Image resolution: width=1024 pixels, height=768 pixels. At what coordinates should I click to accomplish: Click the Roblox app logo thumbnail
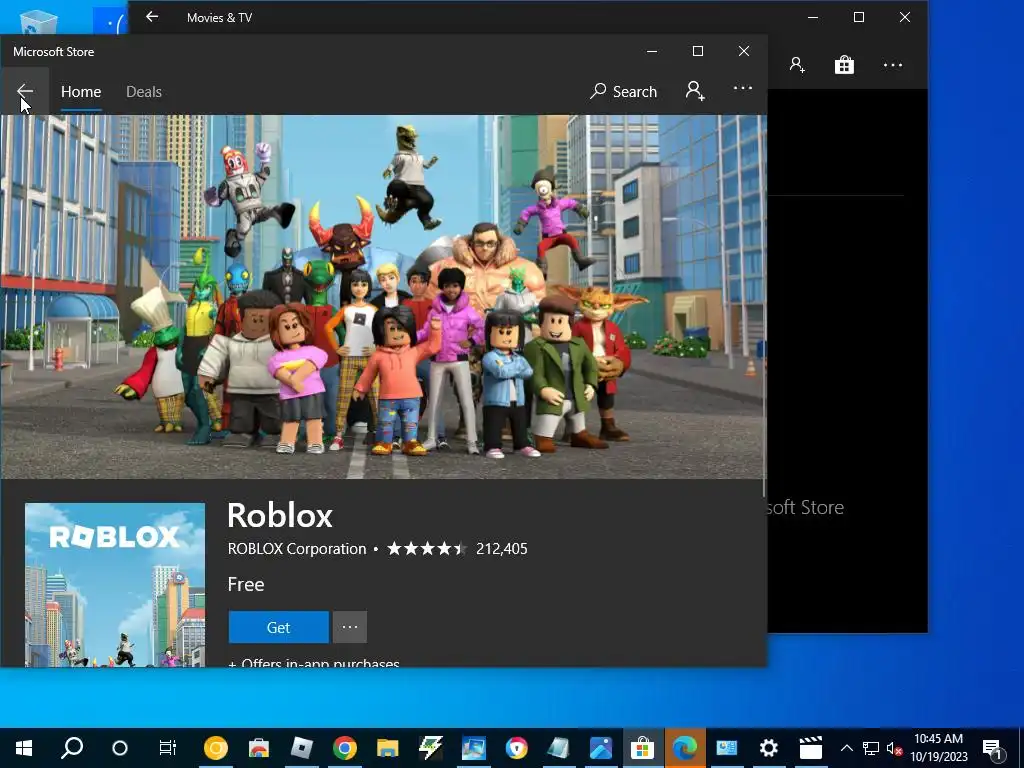pos(115,584)
